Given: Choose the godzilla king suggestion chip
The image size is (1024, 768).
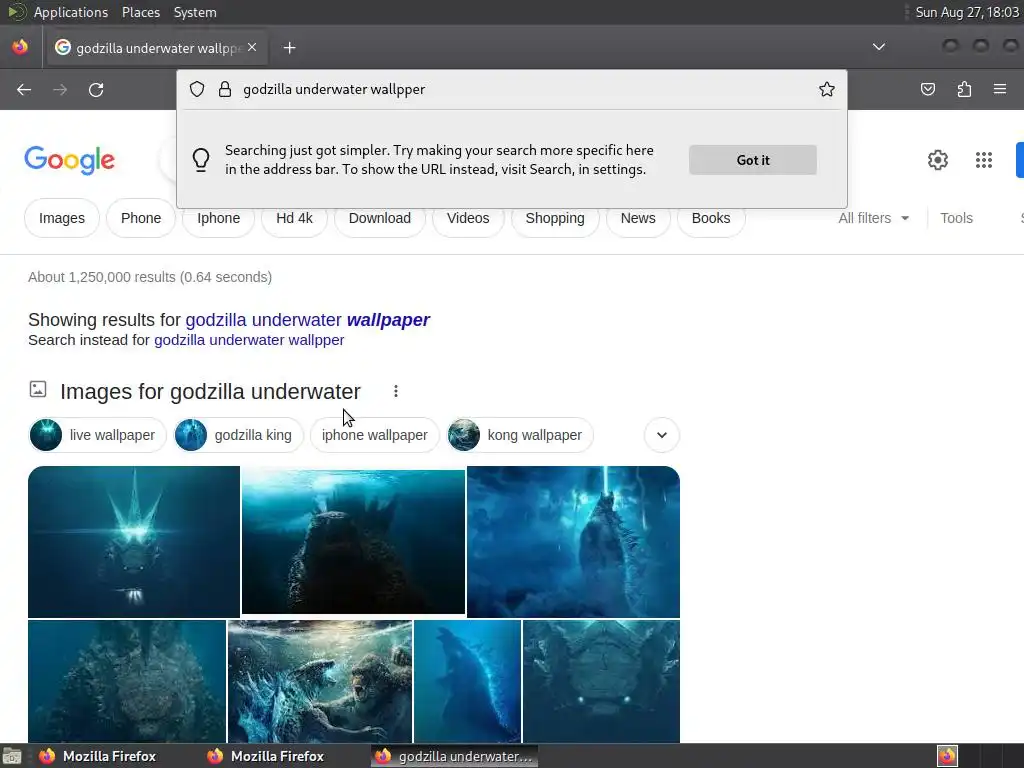Looking at the screenshot, I should click(x=238, y=435).
